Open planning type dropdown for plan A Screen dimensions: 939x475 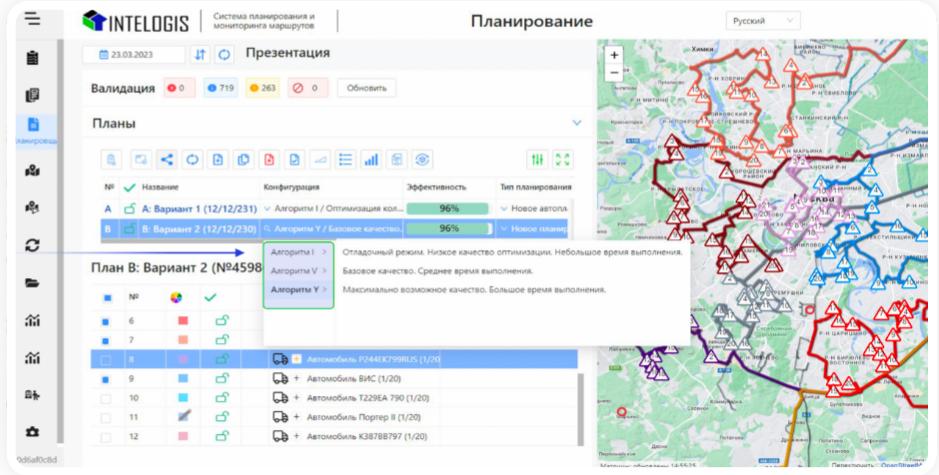[x=504, y=209]
